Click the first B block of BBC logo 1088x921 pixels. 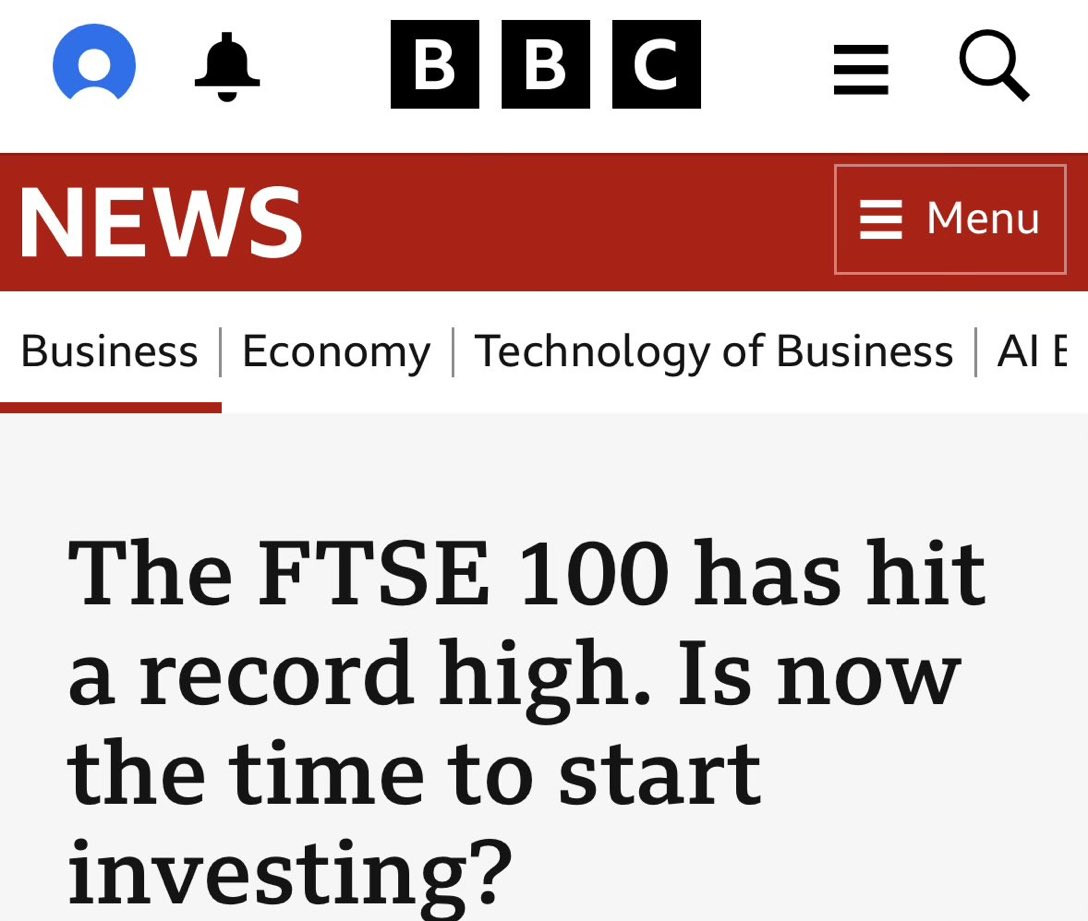[435, 65]
